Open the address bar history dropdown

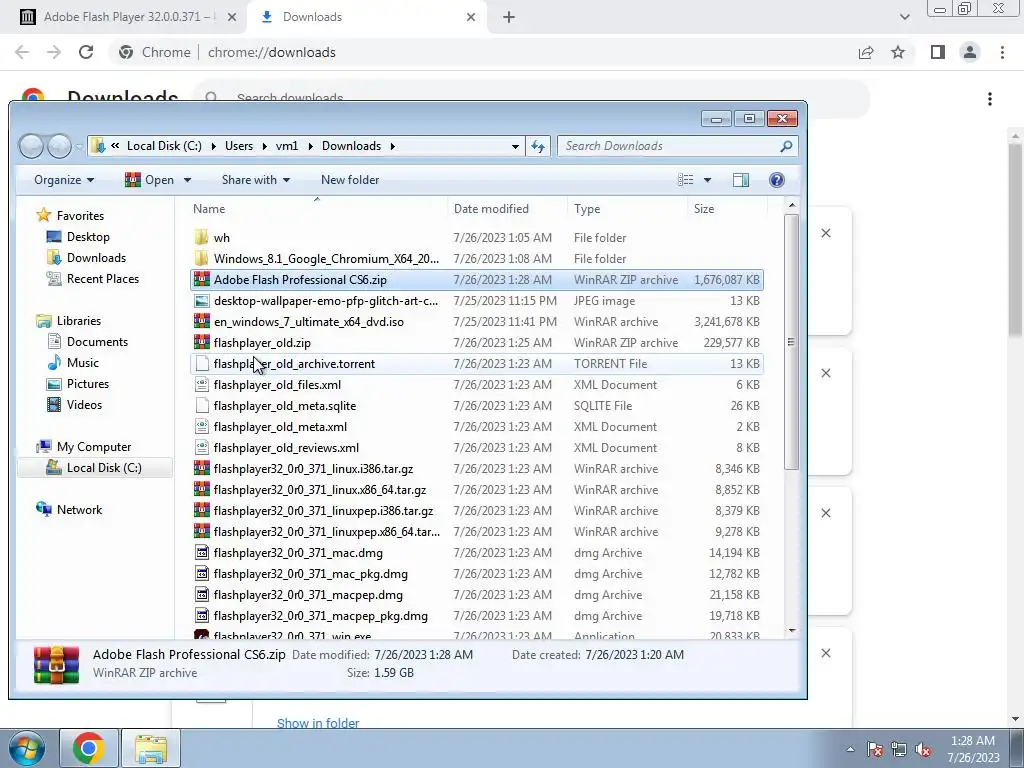(515, 146)
